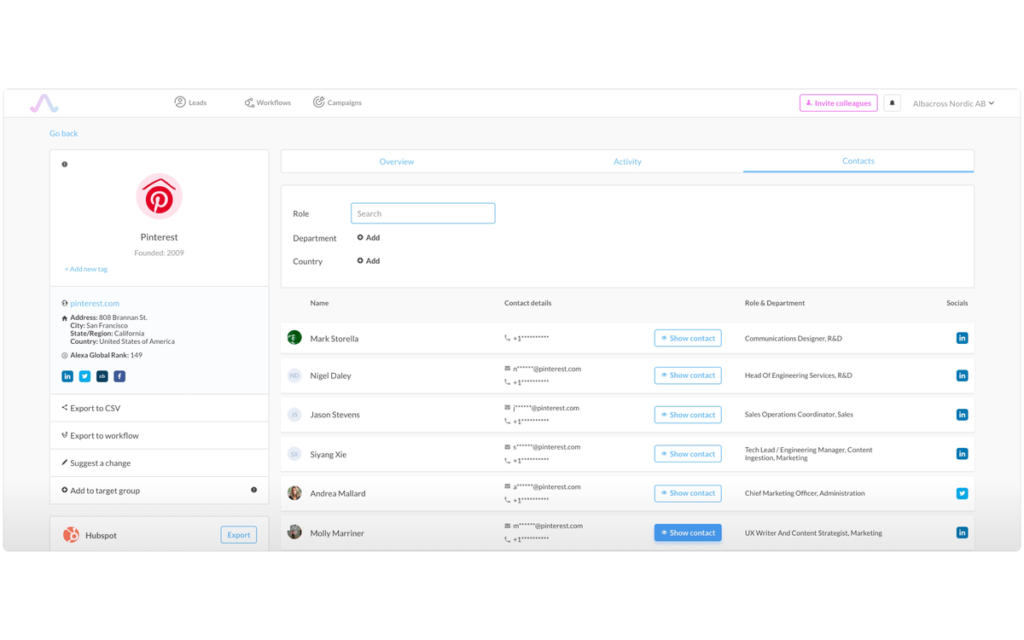
Task: Show contact for Jason Stevens
Action: 688,415
